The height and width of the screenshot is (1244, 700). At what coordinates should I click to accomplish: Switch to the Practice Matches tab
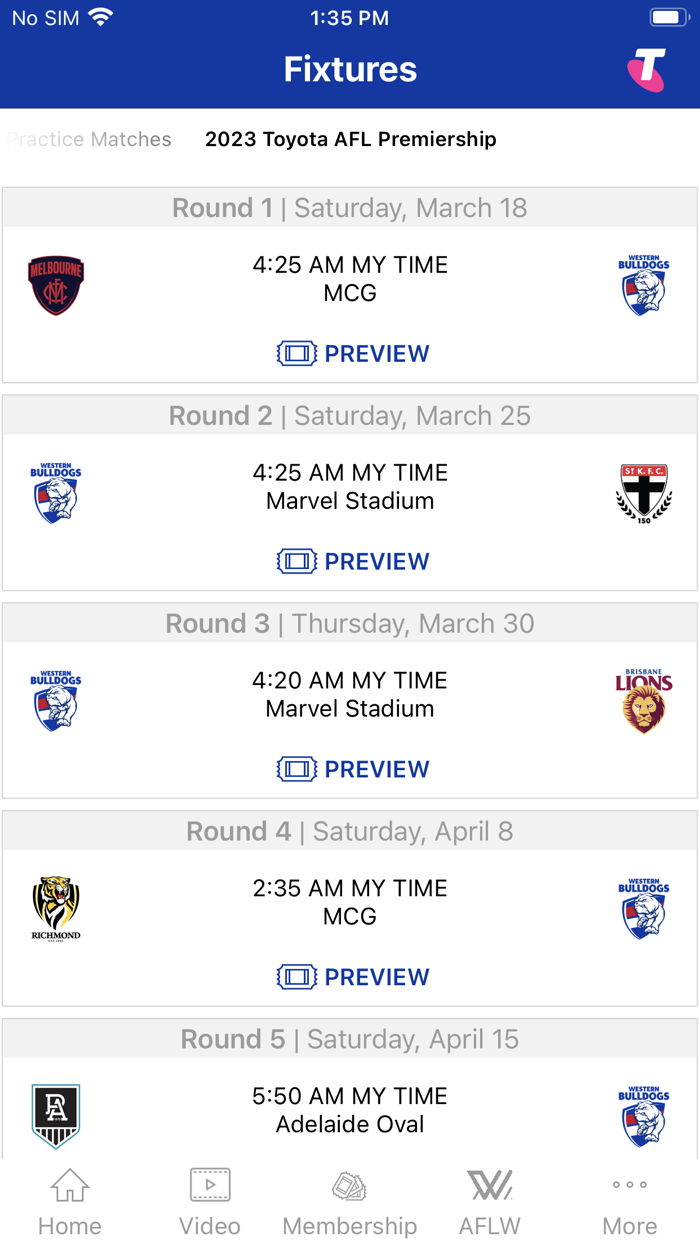coord(89,139)
